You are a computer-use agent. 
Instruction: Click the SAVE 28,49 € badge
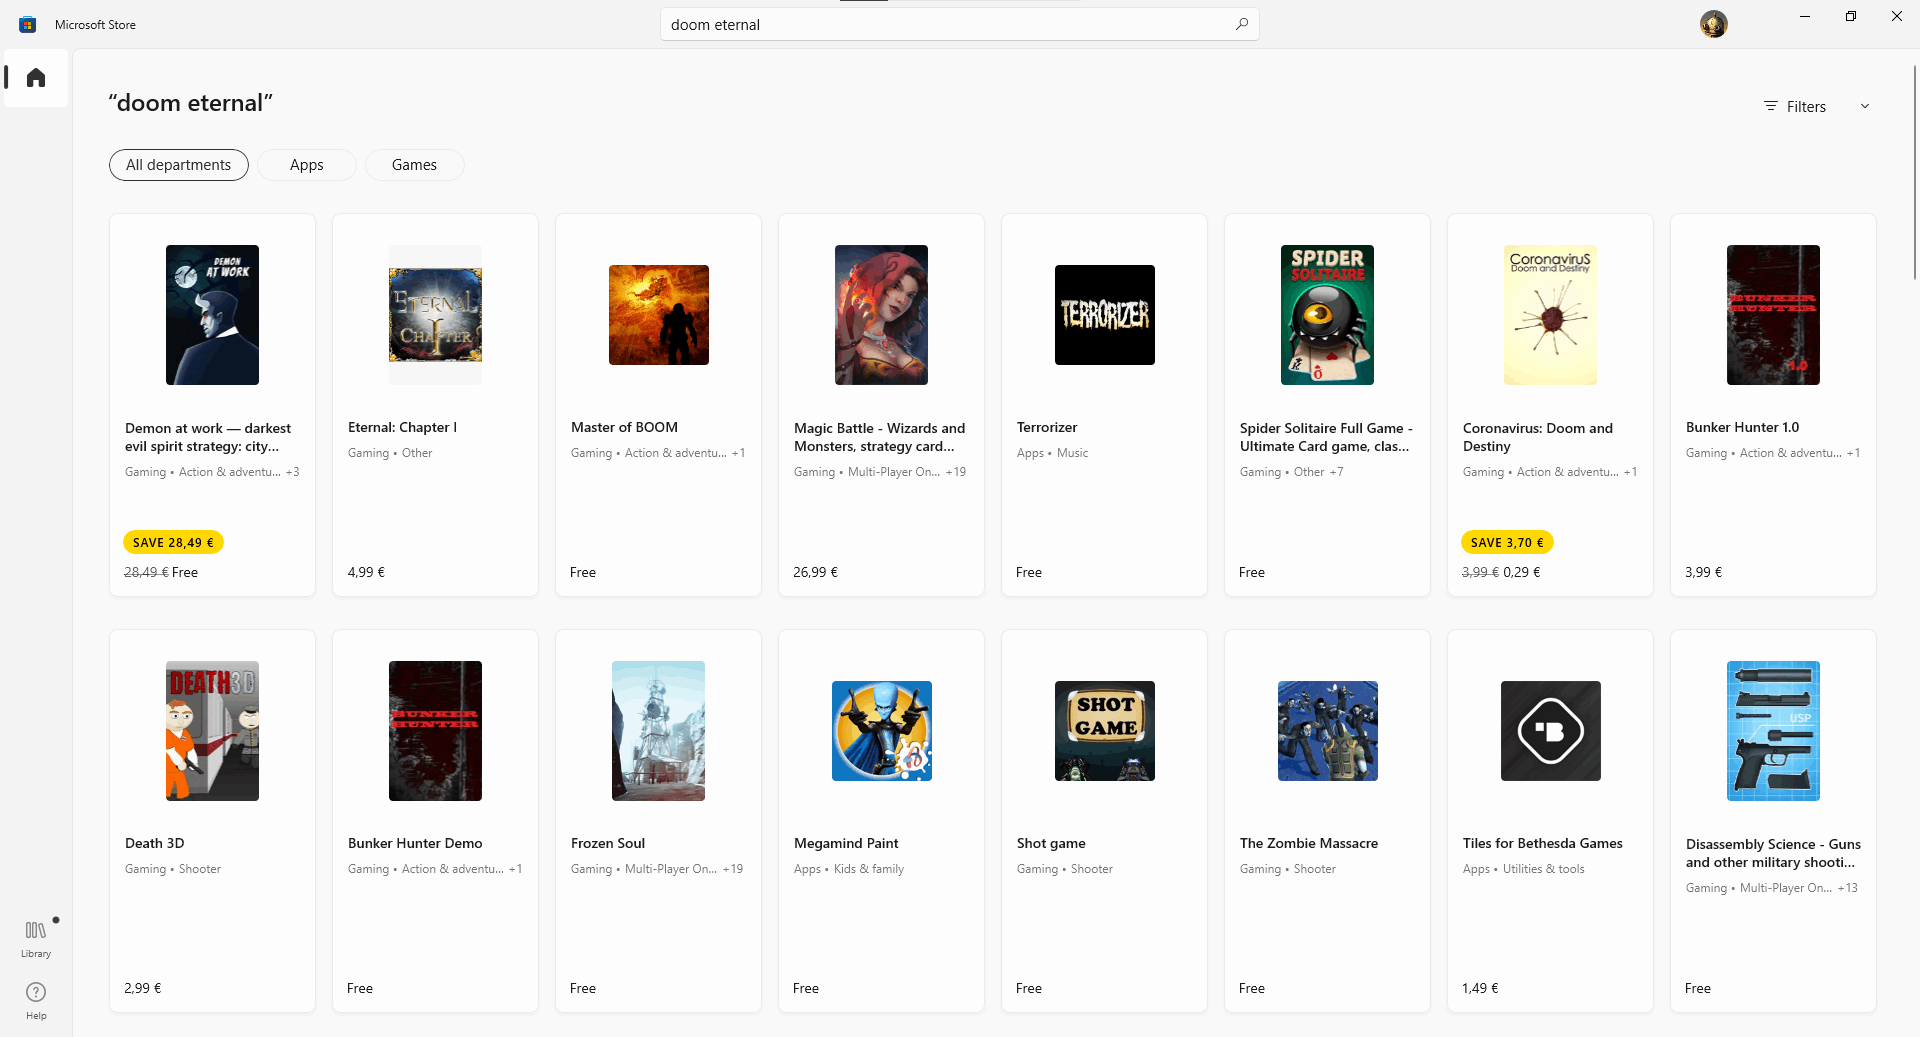[x=173, y=542]
